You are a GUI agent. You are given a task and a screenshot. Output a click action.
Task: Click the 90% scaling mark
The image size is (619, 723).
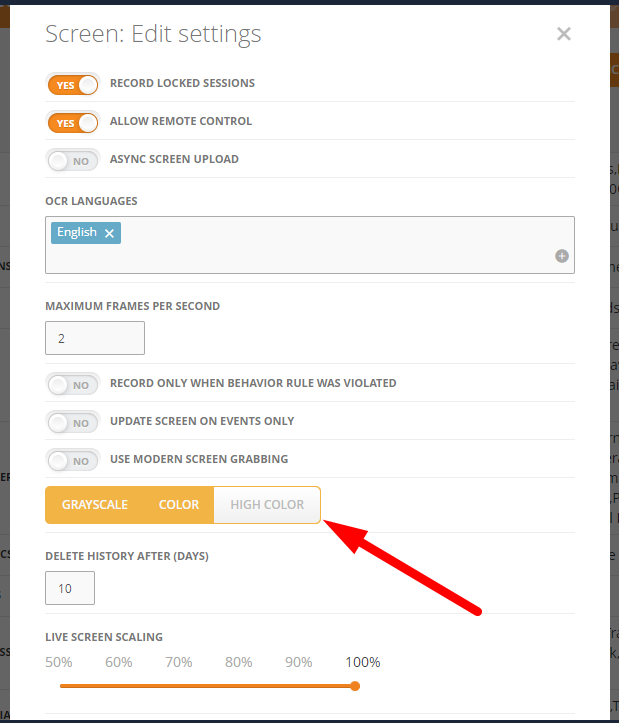pos(298,662)
